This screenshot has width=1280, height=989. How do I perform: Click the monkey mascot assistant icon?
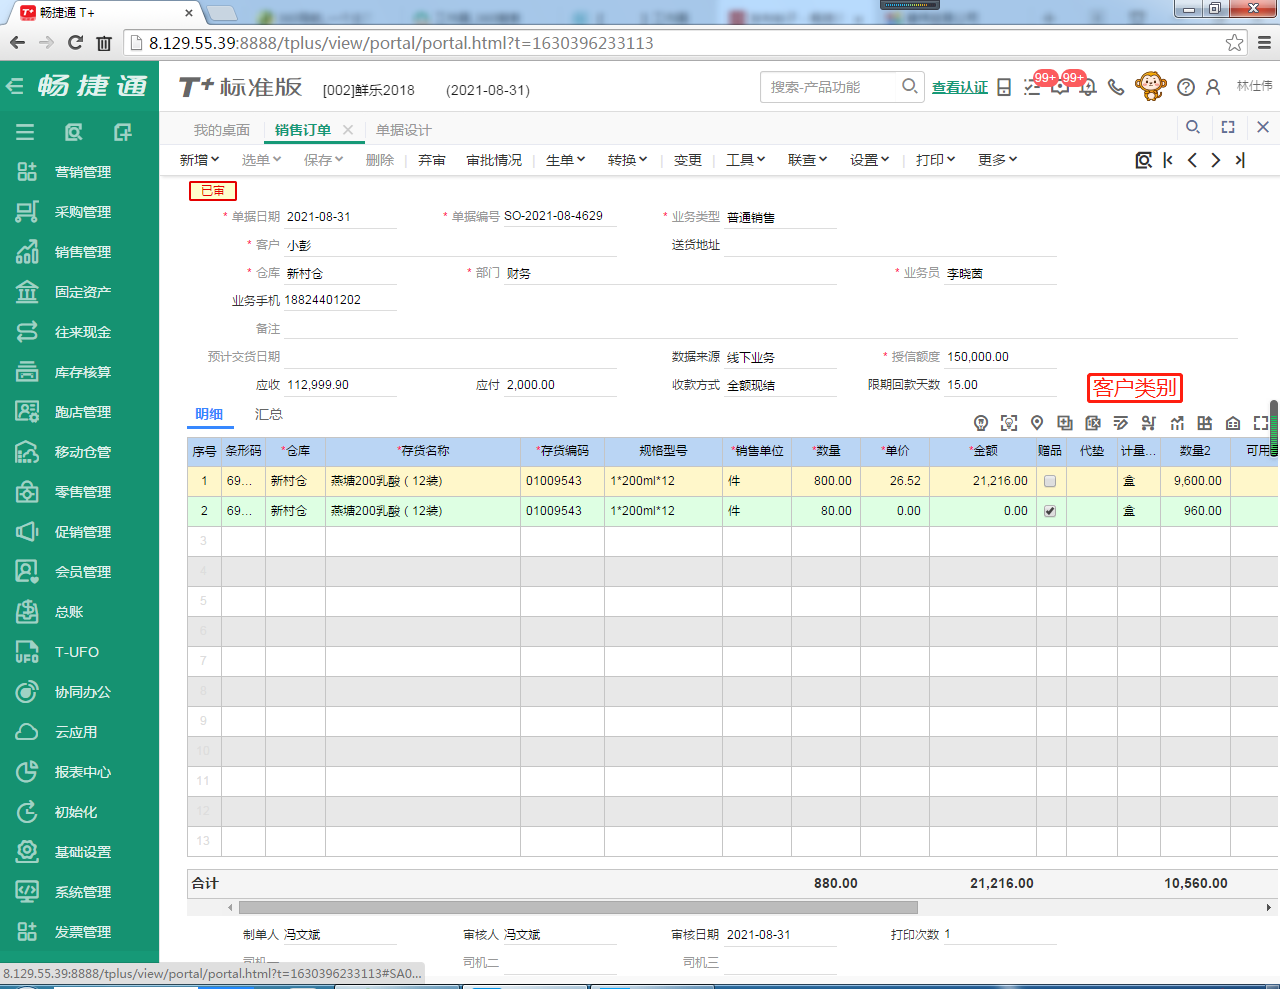click(x=1151, y=86)
